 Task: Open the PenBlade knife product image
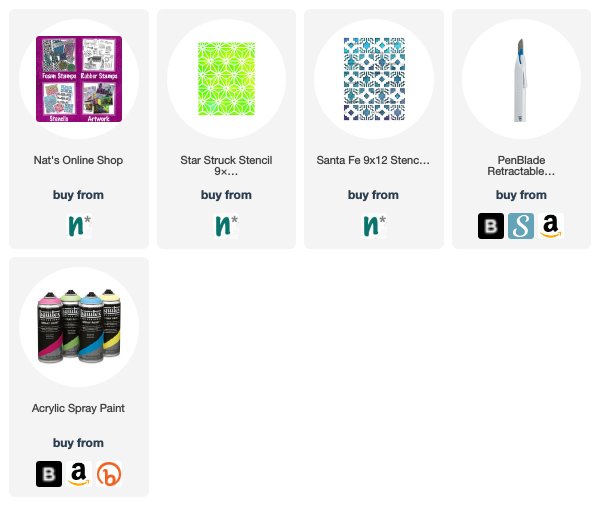[520, 80]
